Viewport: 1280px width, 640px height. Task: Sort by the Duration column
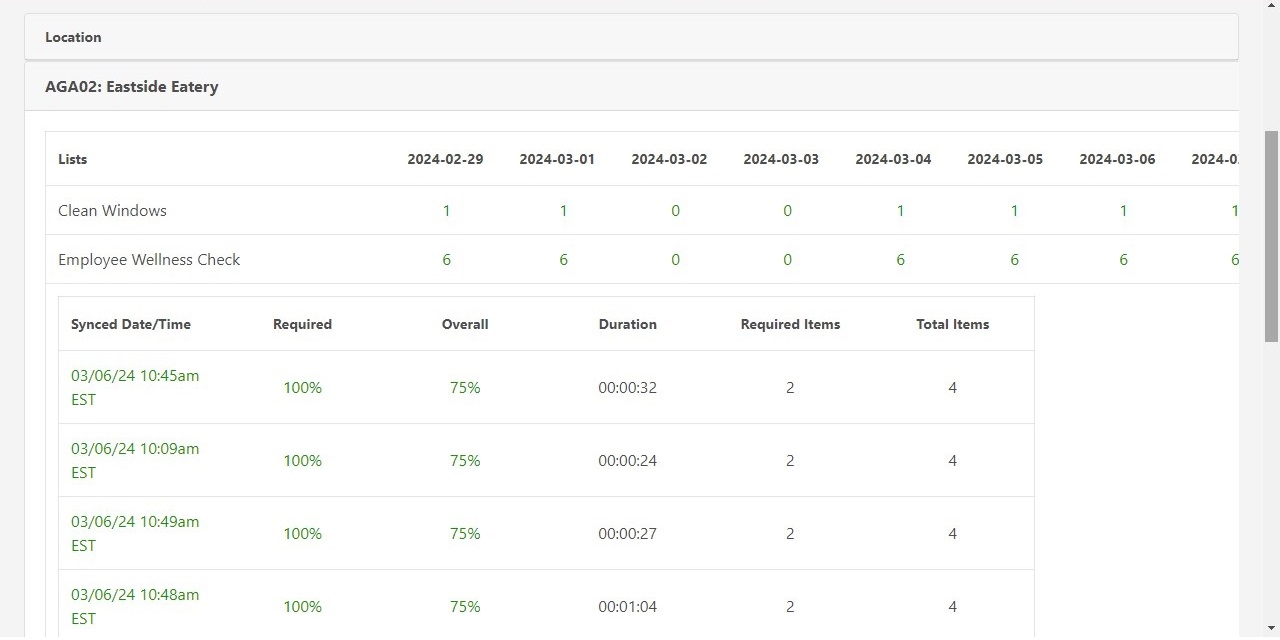click(627, 324)
